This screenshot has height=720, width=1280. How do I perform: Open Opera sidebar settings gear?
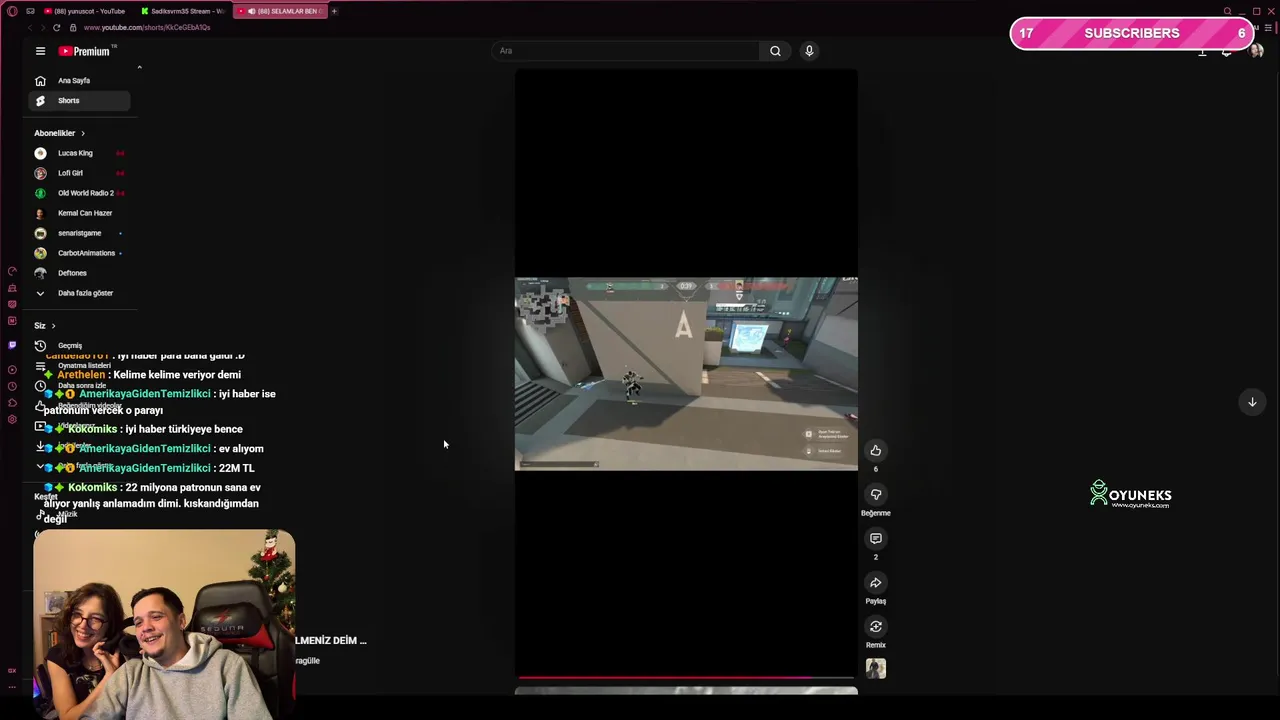click(x=12, y=419)
